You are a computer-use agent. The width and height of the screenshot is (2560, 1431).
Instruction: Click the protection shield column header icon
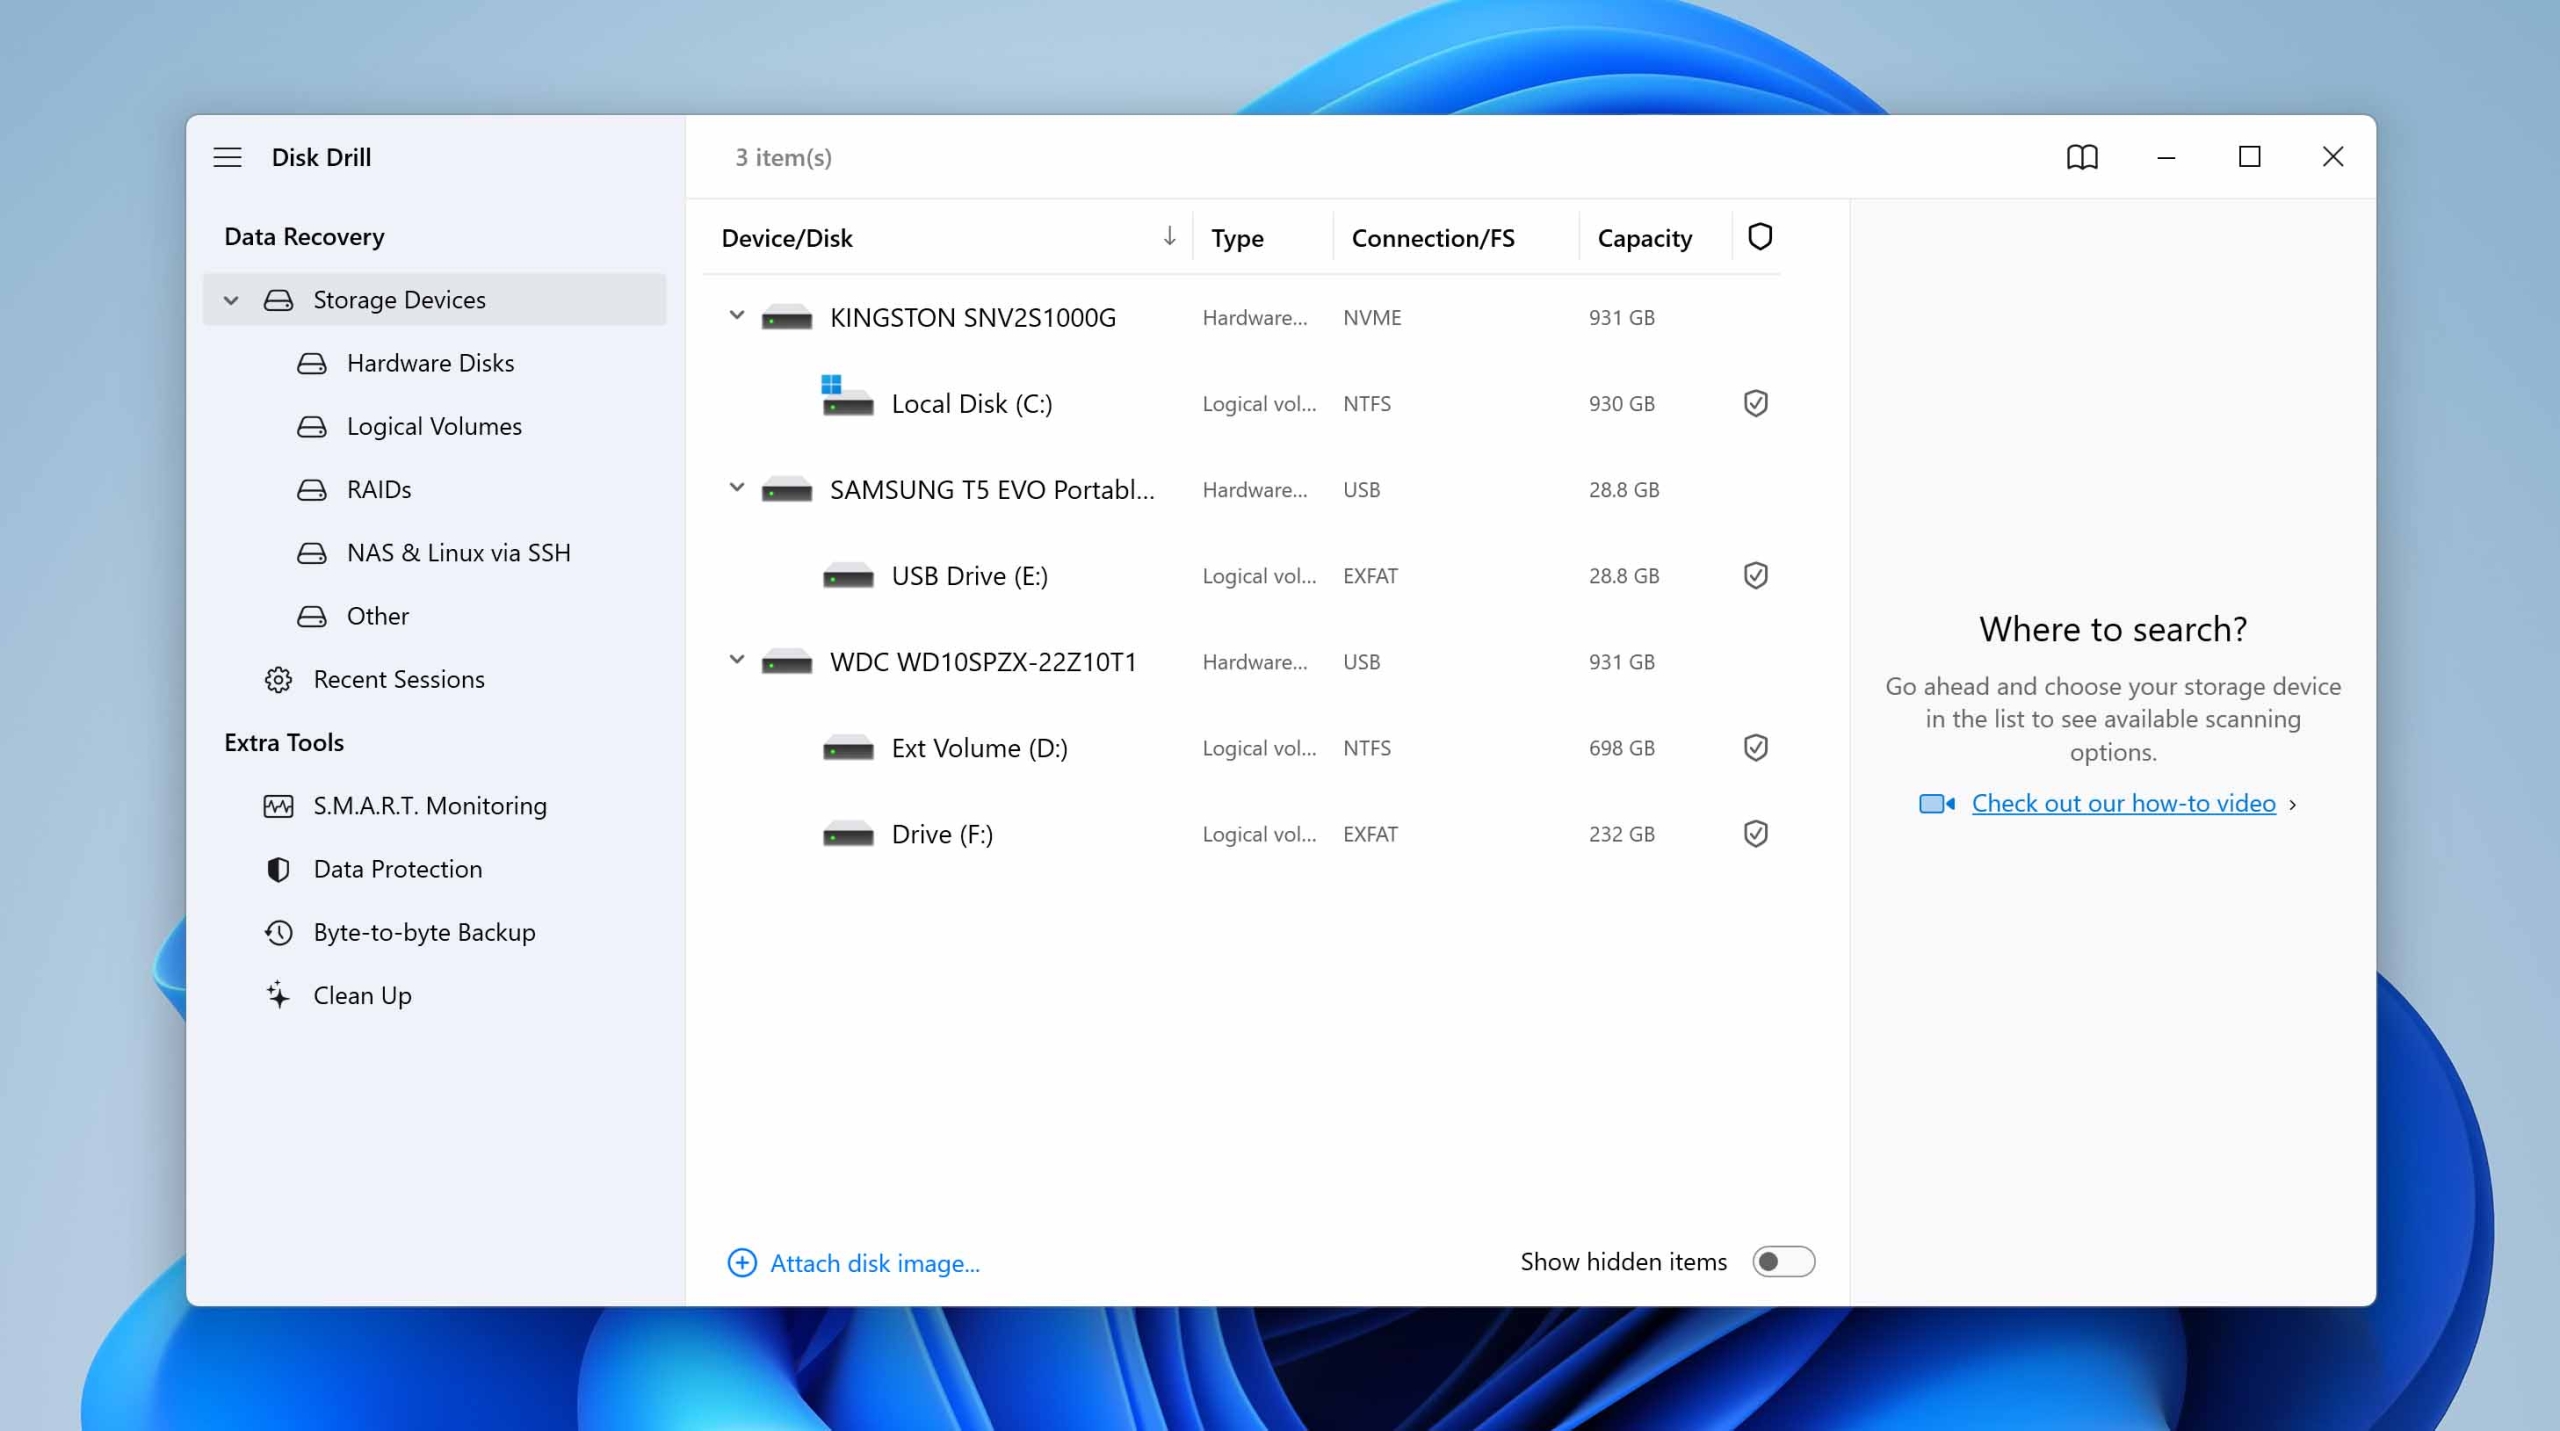(x=1760, y=237)
